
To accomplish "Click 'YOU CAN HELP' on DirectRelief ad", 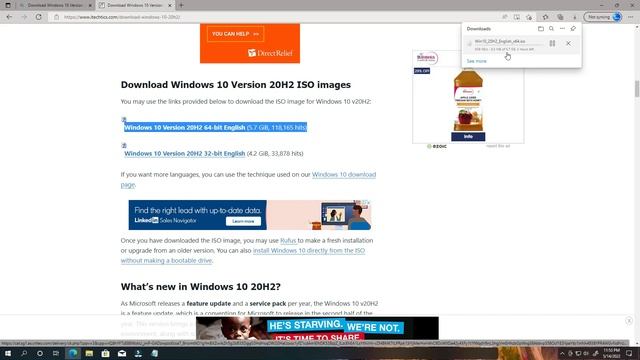I will tap(235, 34).
